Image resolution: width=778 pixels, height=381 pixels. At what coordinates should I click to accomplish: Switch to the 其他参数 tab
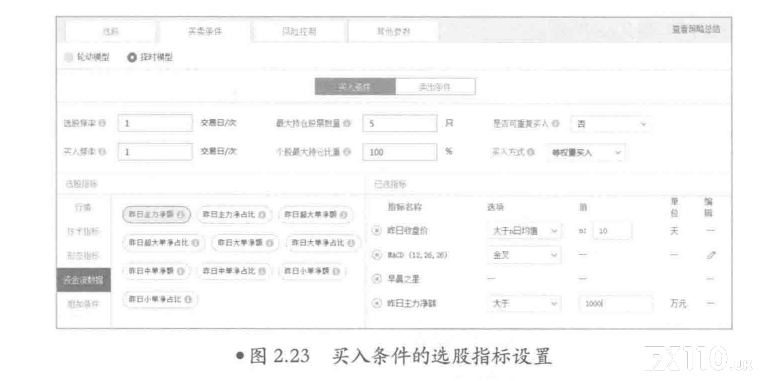tap(393, 32)
